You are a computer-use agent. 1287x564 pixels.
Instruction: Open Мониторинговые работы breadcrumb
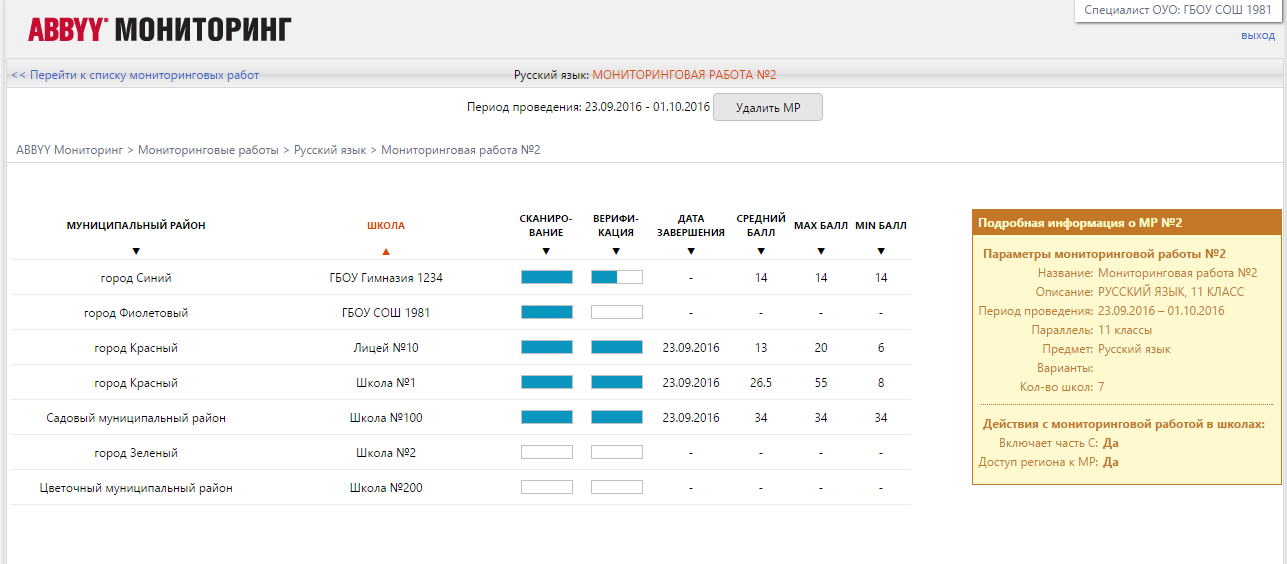pyautogui.click(x=208, y=150)
